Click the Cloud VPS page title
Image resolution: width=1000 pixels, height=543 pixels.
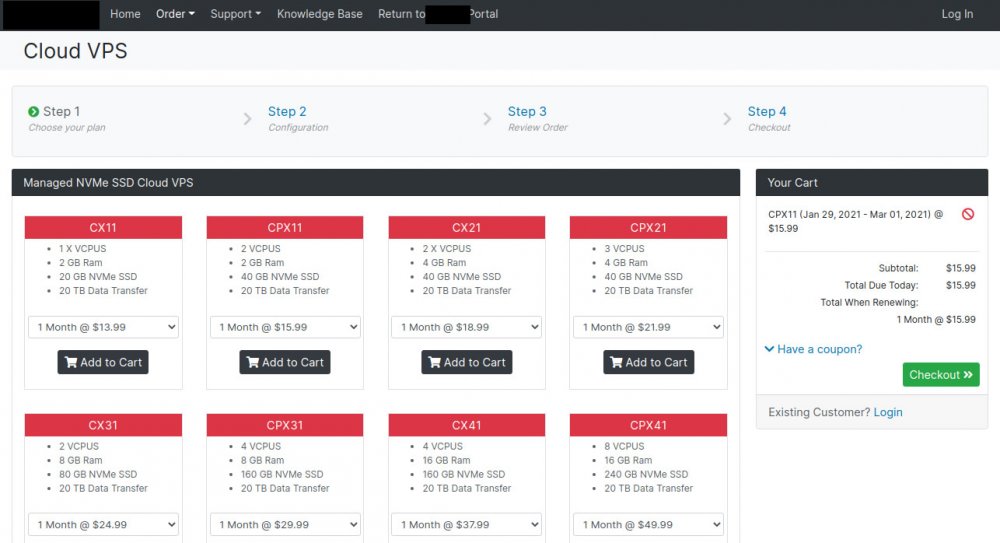point(75,51)
